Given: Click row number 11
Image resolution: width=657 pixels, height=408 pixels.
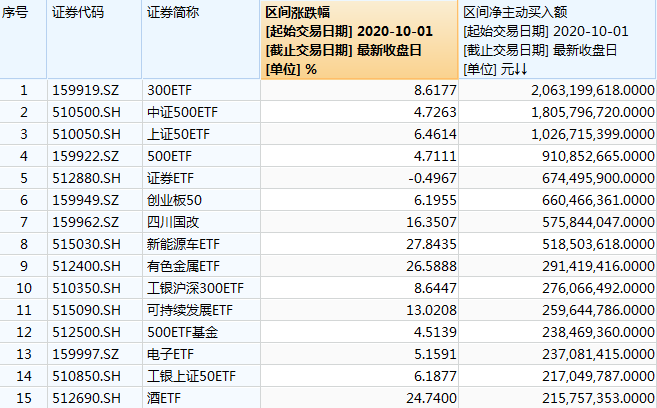Looking at the screenshot, I should click(x=23, y=310).
